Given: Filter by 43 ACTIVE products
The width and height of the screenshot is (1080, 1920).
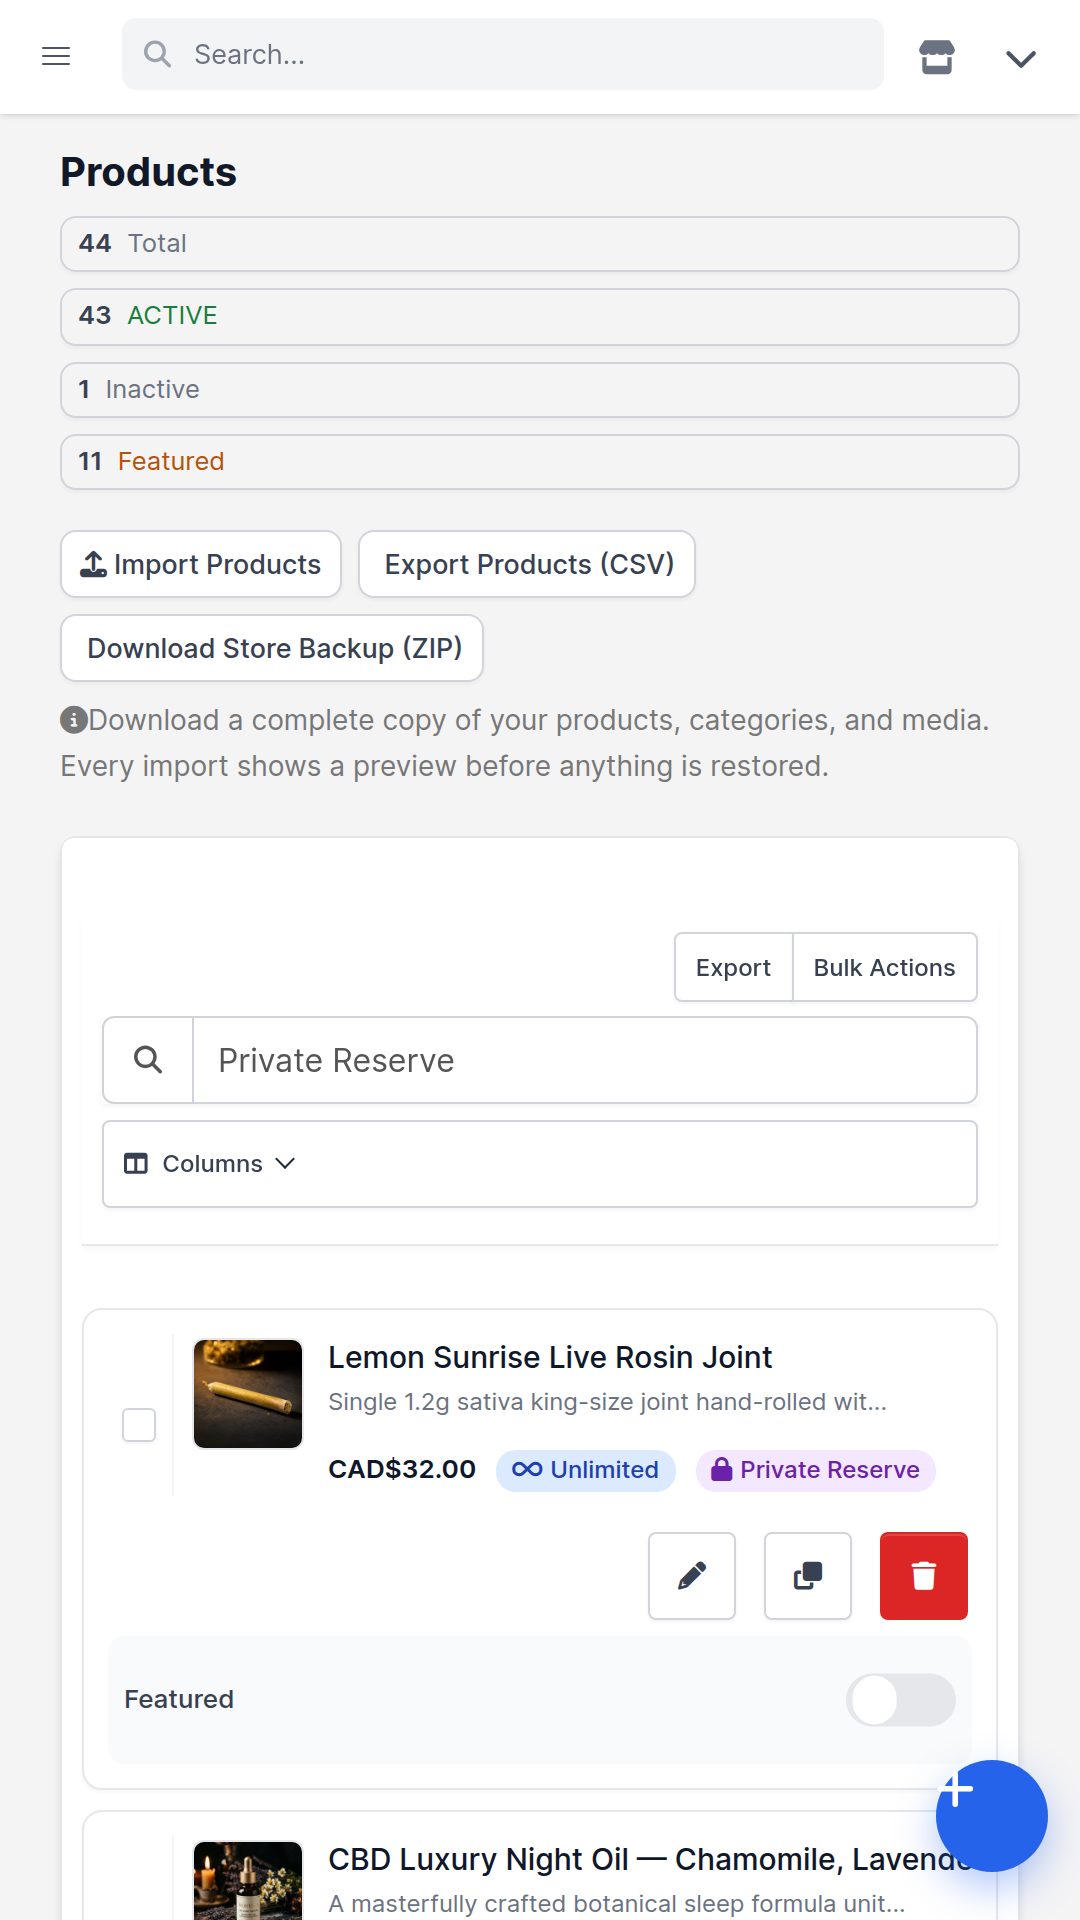Looking at the screenshot, I should [x=540, y=317].
